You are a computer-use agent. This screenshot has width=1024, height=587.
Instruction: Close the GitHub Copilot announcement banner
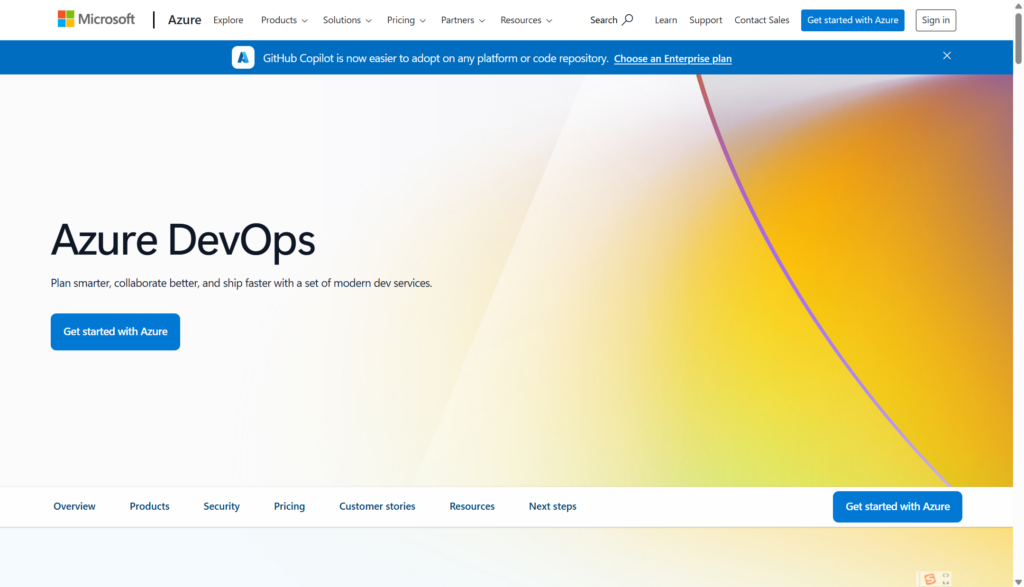coord(947,56)
